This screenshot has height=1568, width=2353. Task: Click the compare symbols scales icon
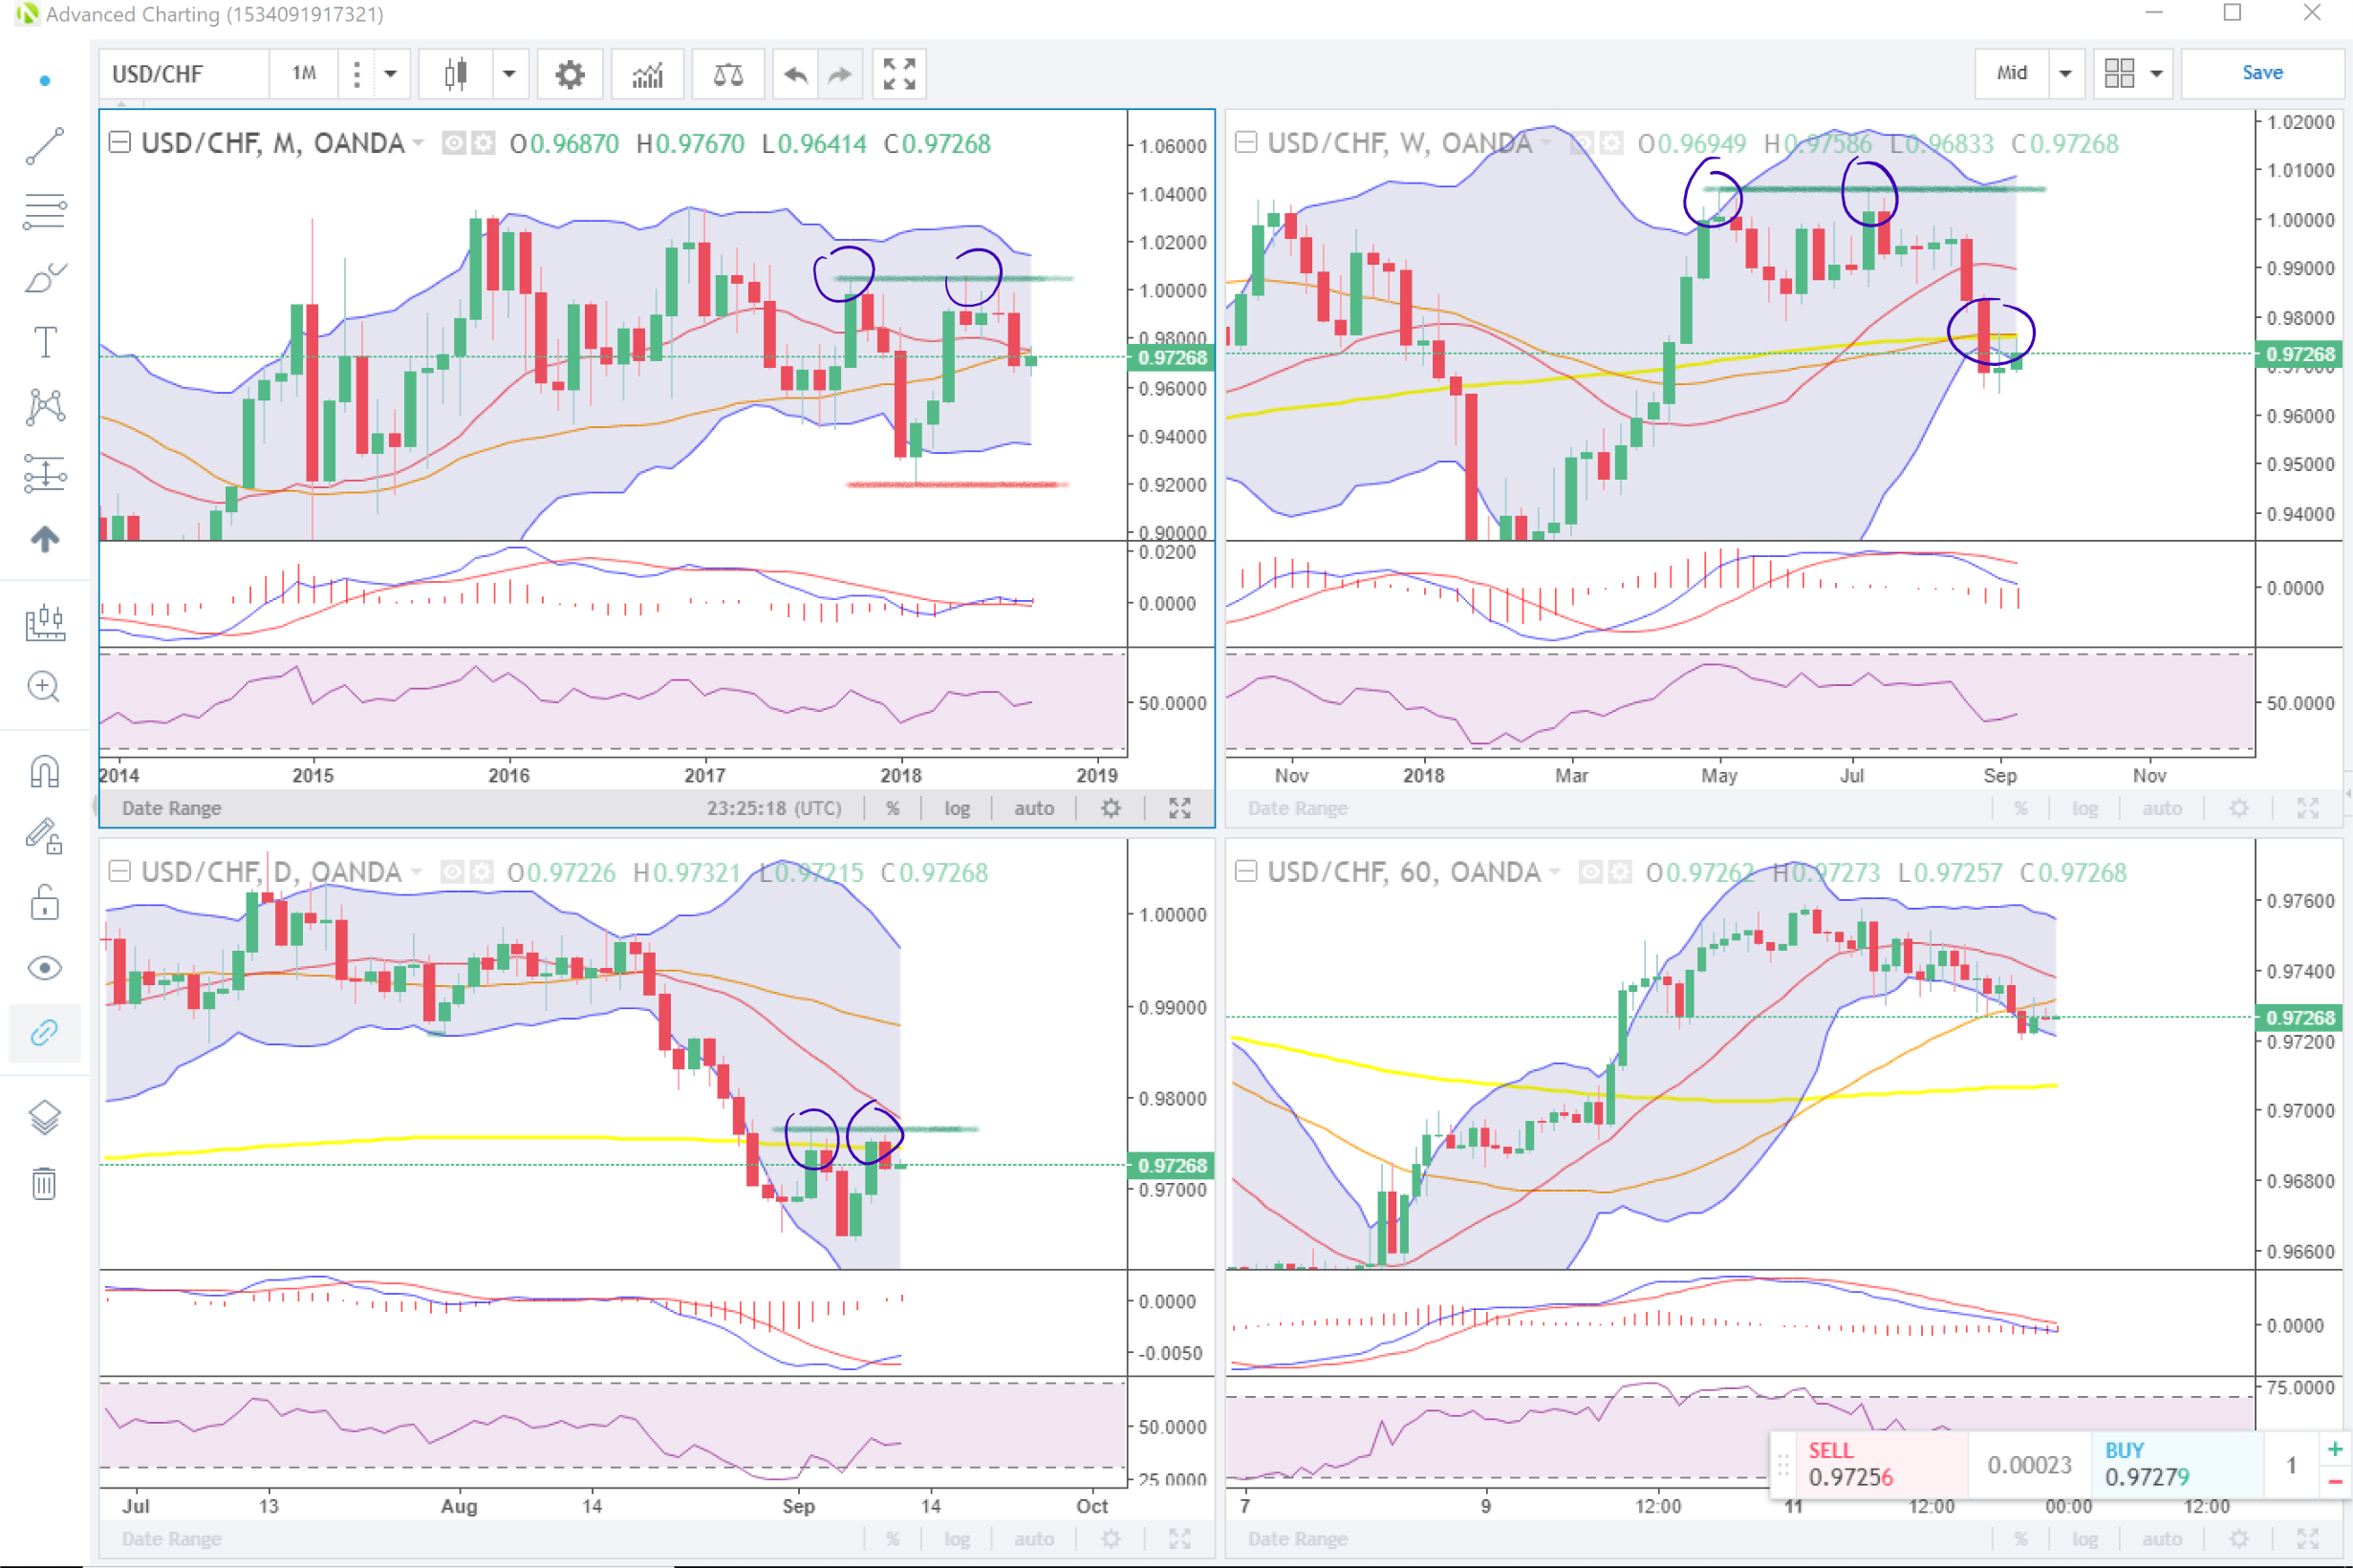tap(727, 74)
